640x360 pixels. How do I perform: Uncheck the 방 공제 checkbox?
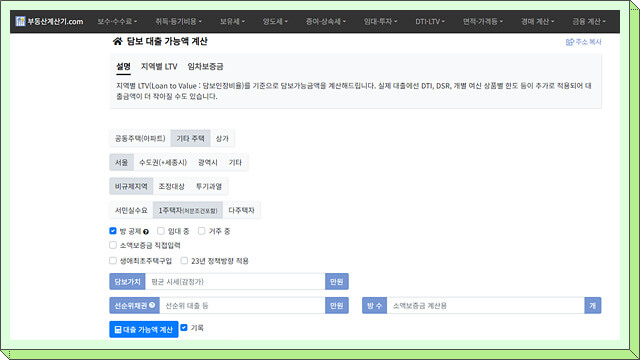113,231
